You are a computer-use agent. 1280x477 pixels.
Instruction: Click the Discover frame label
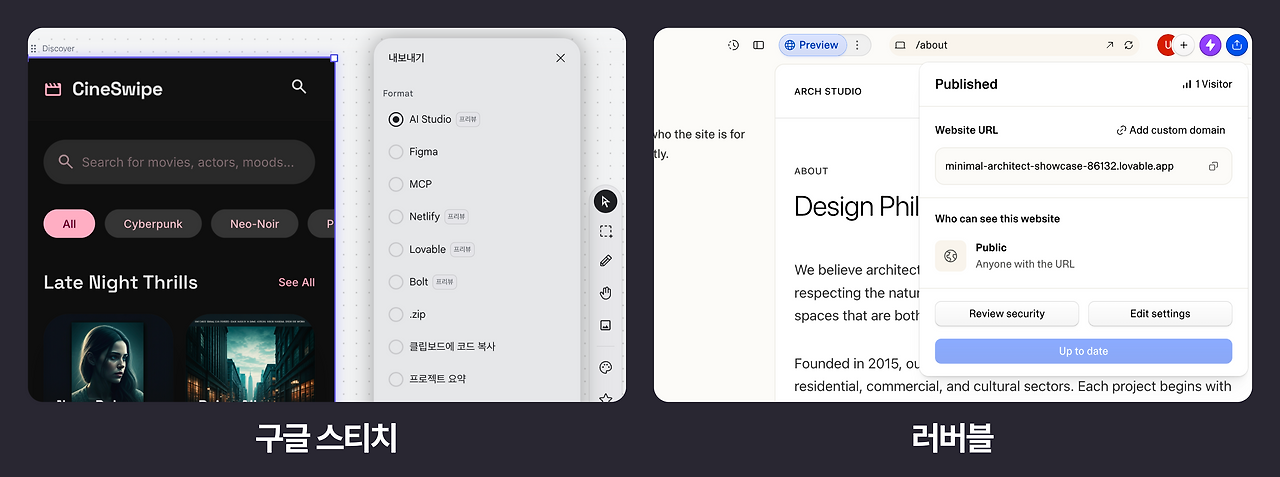pyautogui.click(x=58, y=48)
